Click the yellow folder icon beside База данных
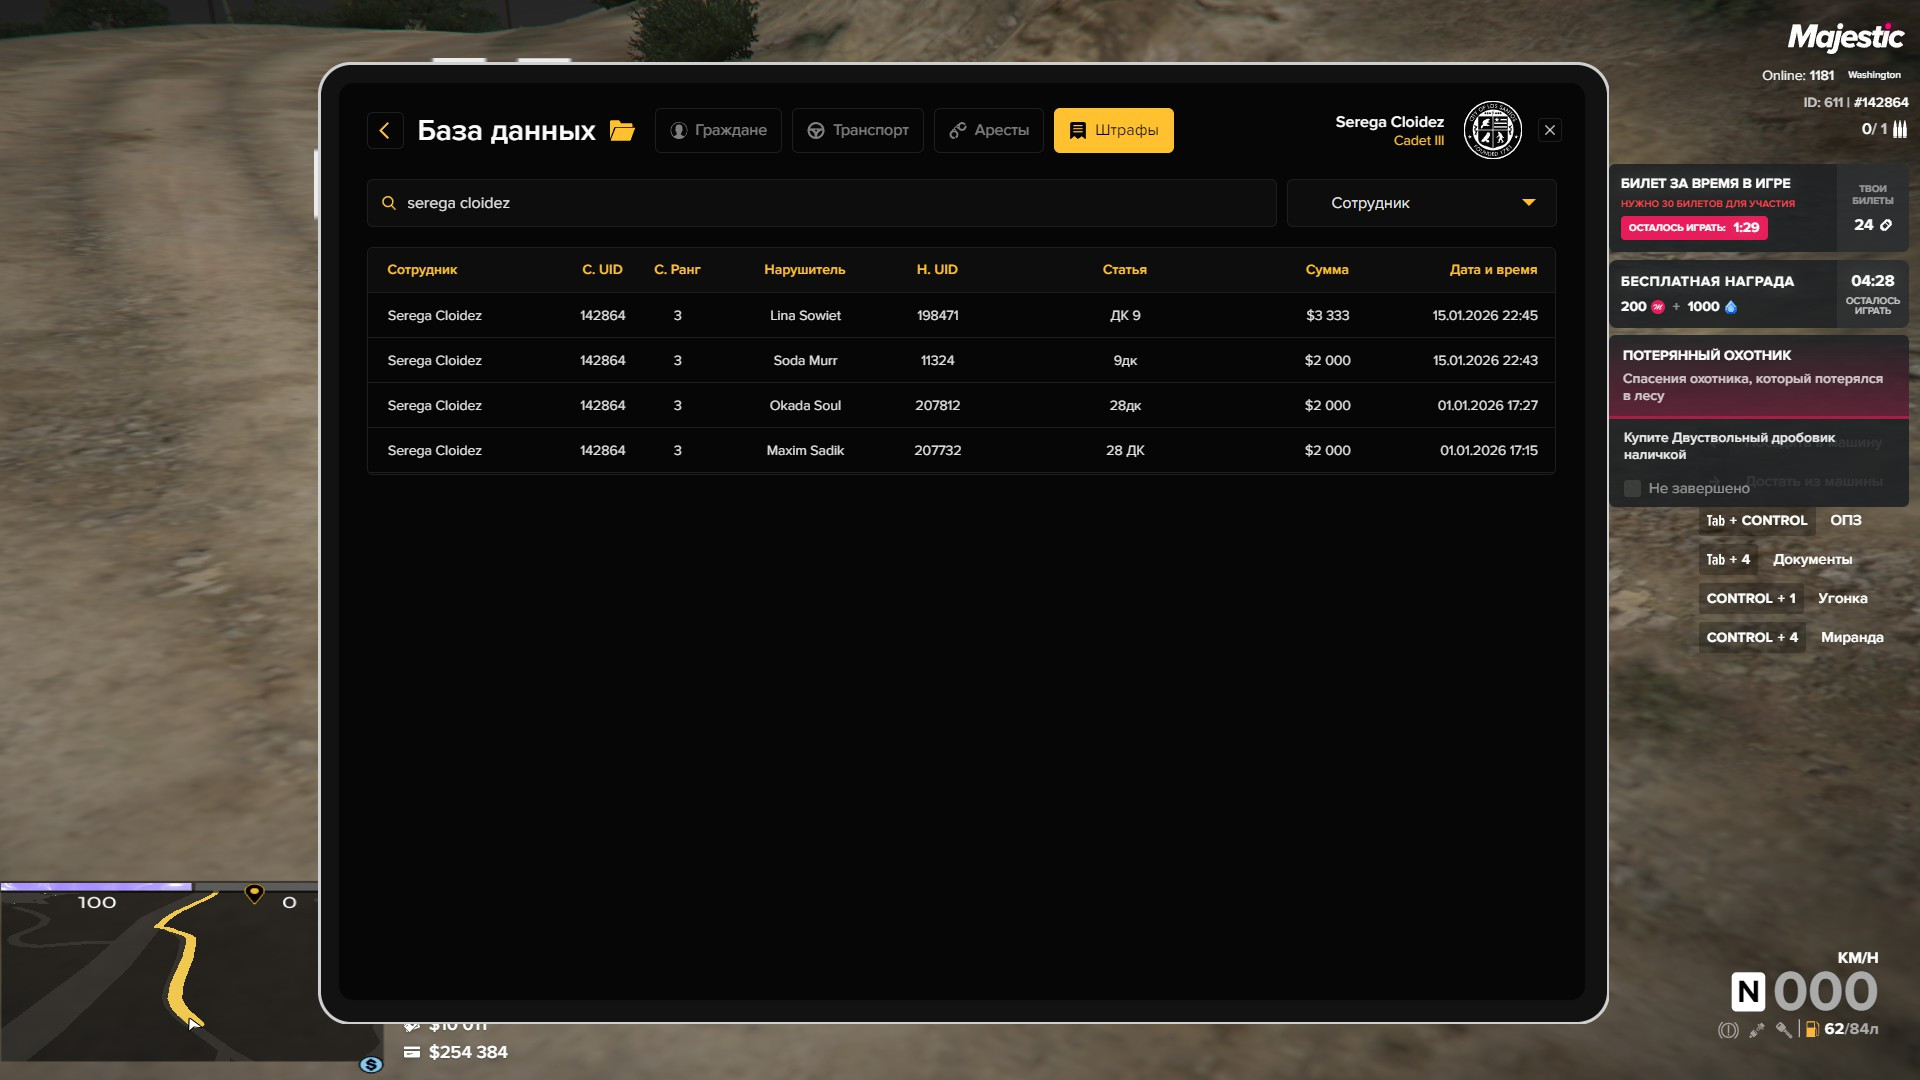 pos(622,131)
